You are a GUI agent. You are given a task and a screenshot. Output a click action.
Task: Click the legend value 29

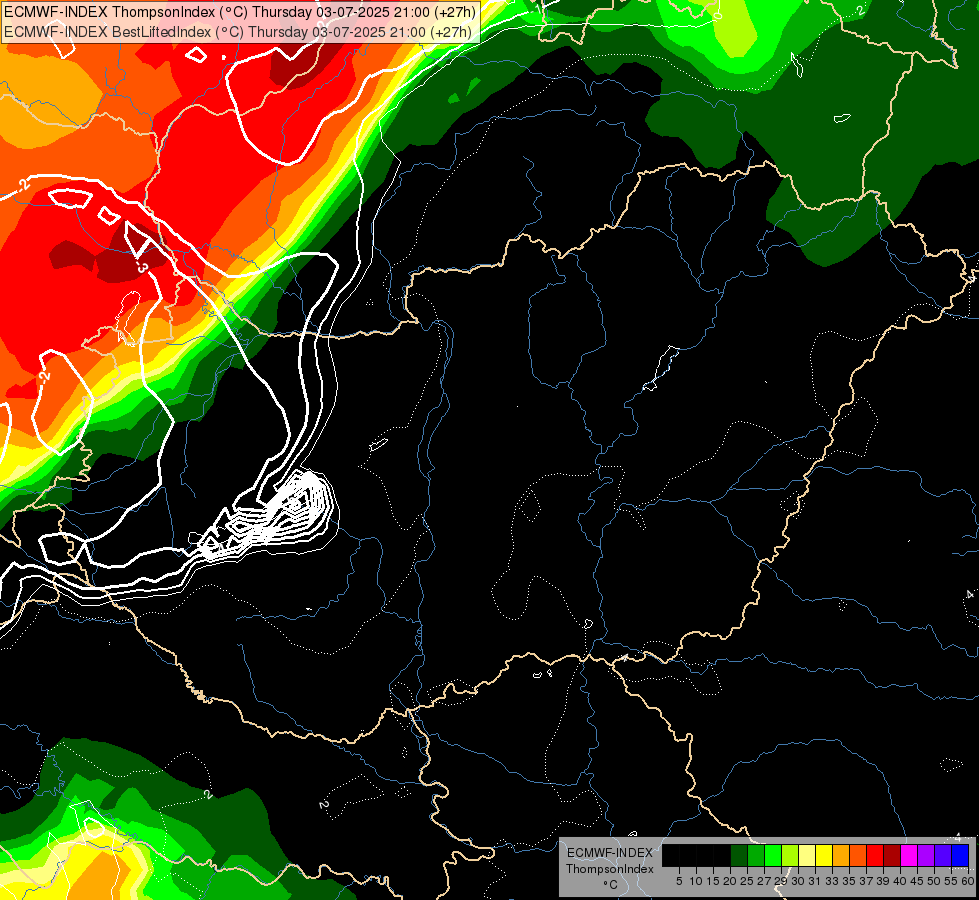[x=781, y=881]
